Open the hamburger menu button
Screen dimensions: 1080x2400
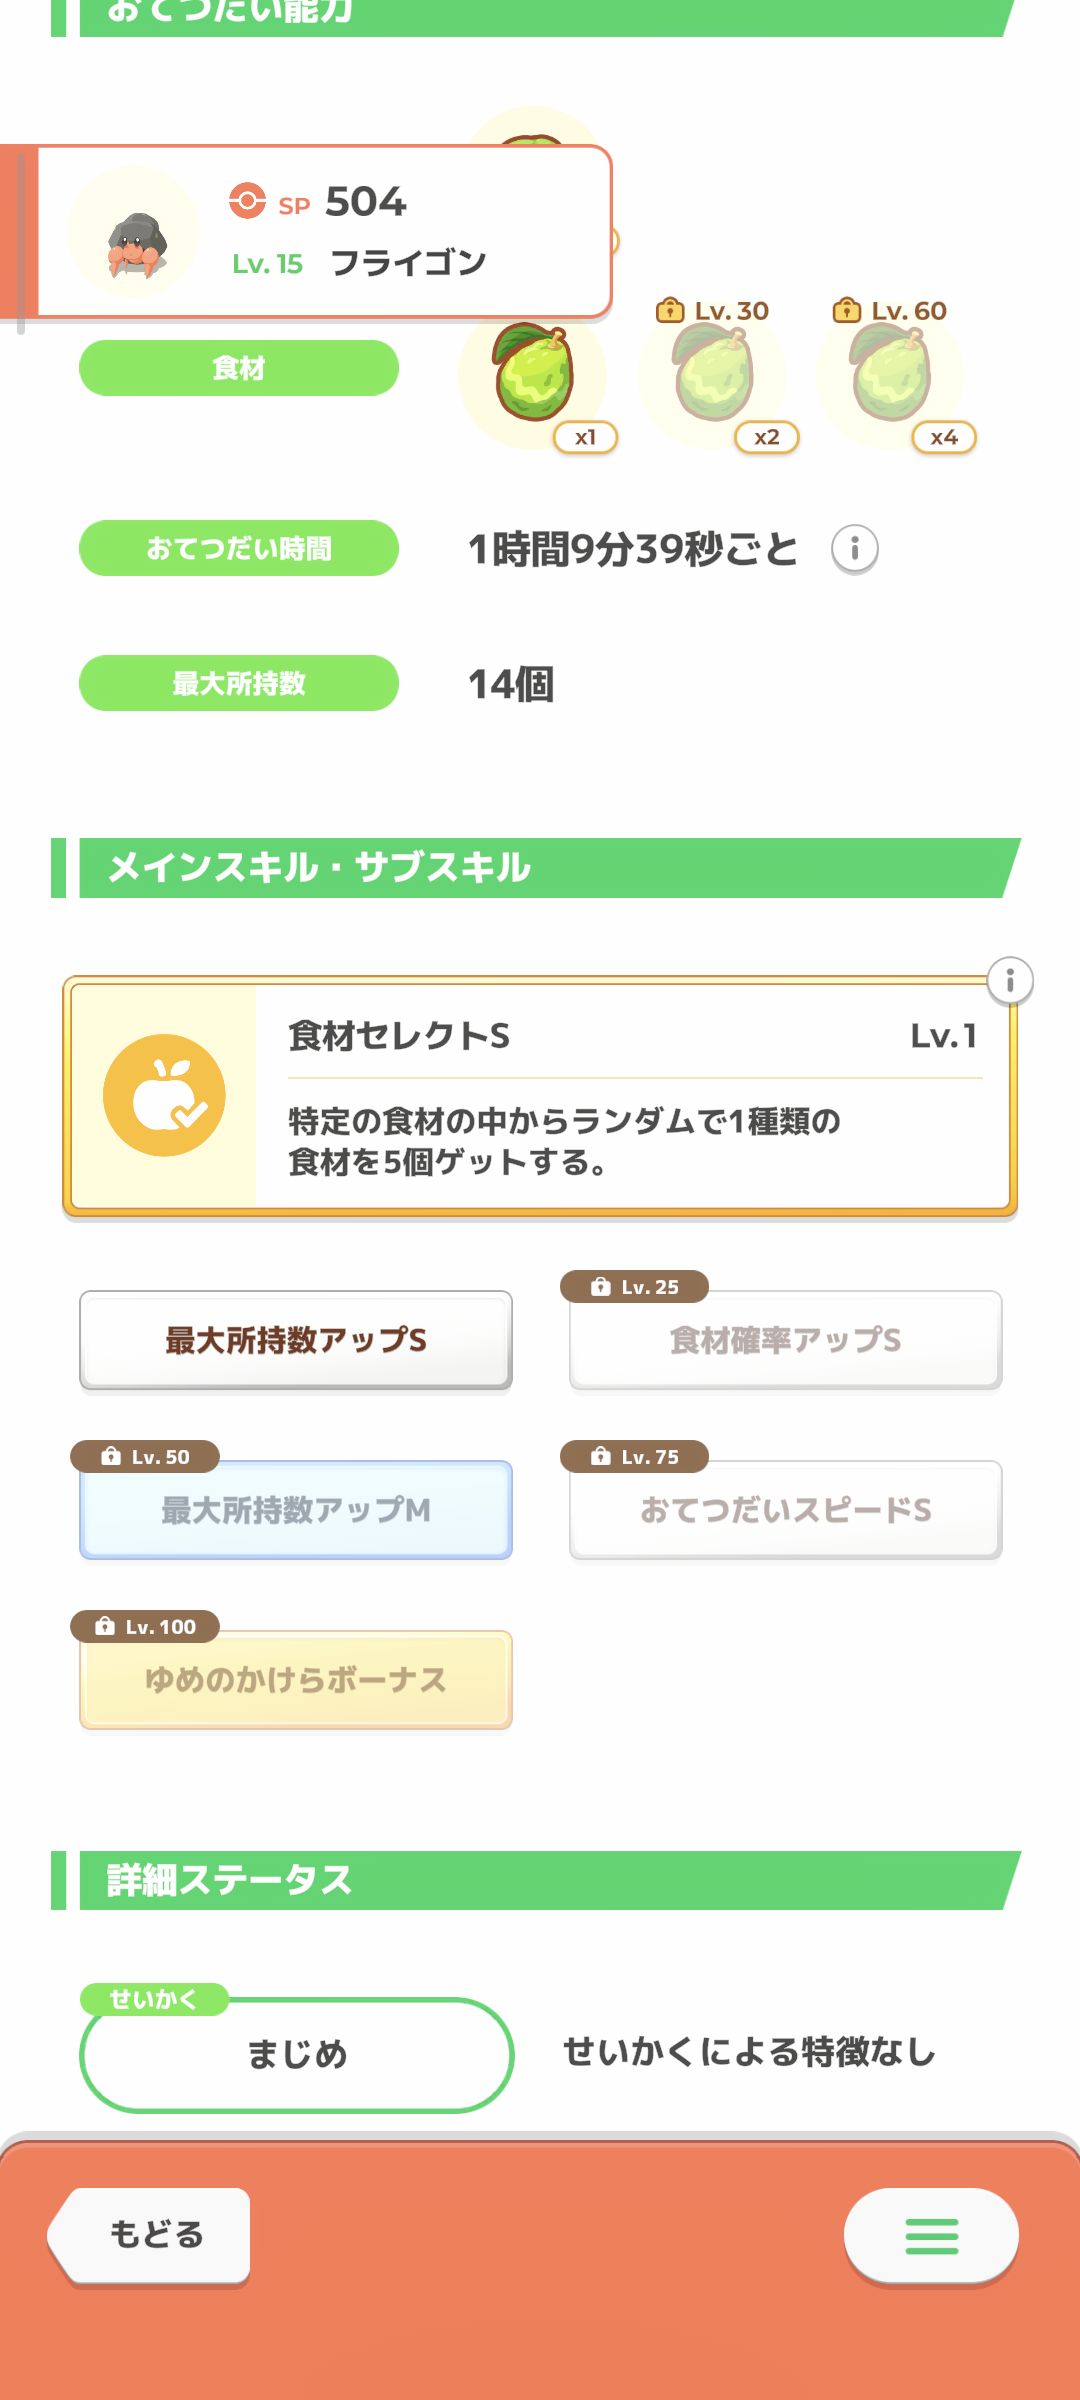tap(931, 2236)
